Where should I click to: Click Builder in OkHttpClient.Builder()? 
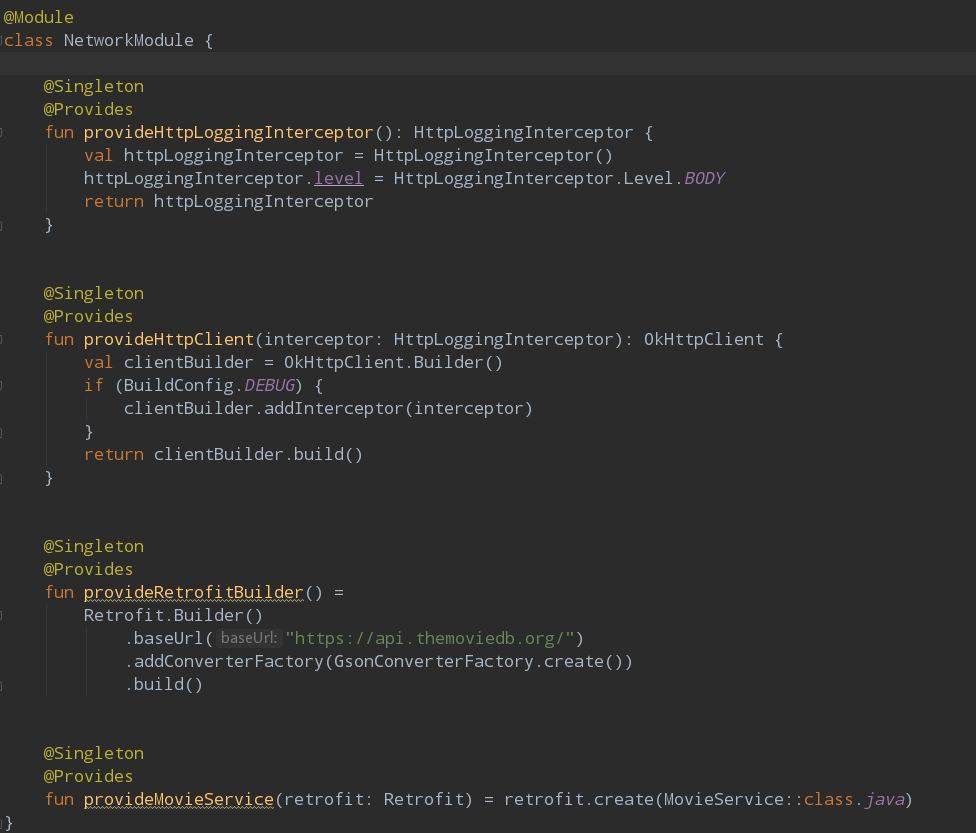coord(448,362)
